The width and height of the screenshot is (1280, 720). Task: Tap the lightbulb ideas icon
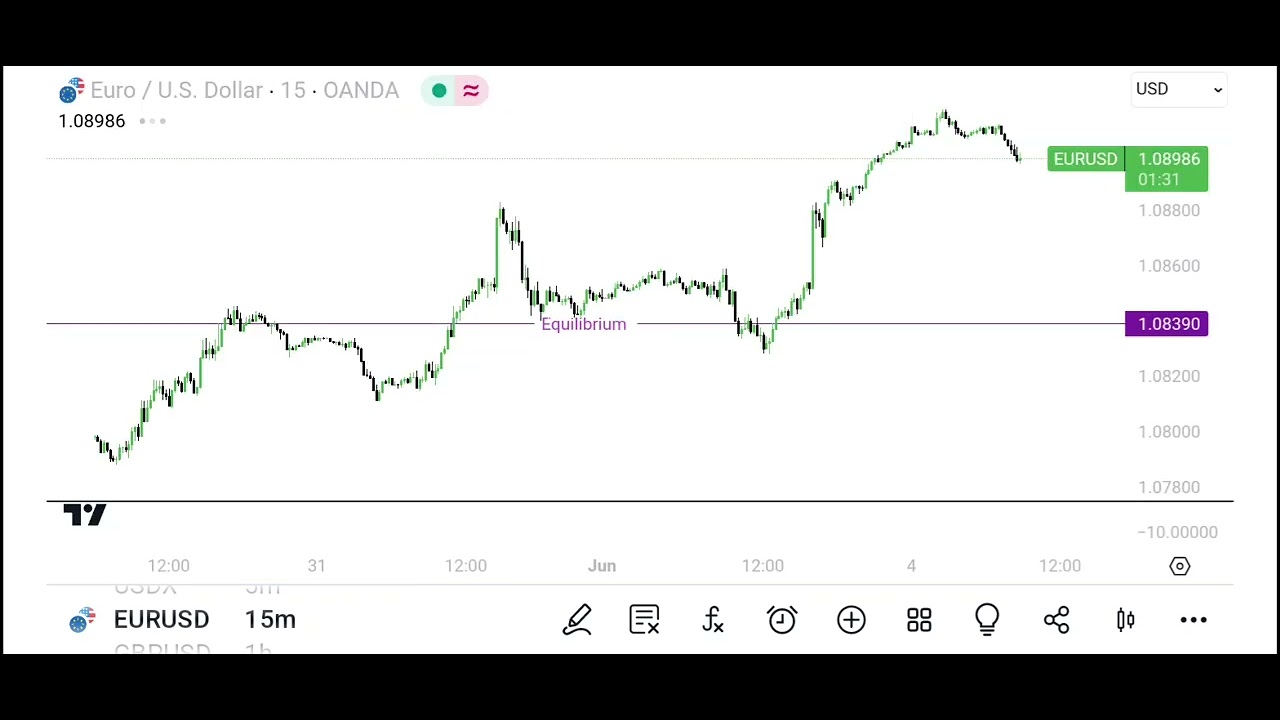pyautogui.click(x=987, y=620)
